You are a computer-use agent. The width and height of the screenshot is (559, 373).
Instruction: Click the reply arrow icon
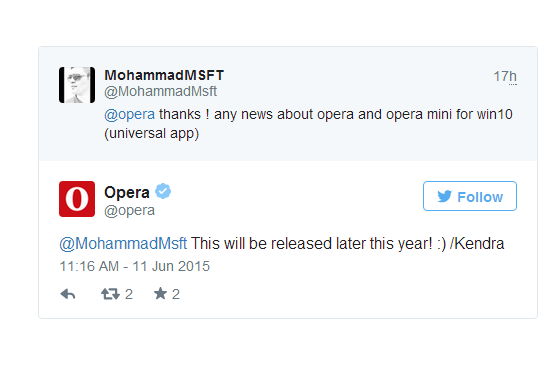tap(68, 294)
